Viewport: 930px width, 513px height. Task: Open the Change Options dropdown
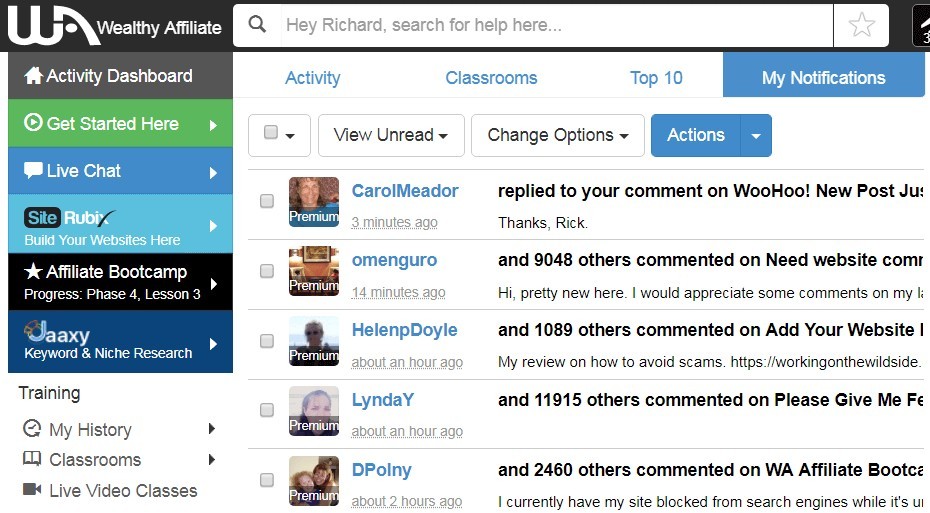tap(558, 135)
